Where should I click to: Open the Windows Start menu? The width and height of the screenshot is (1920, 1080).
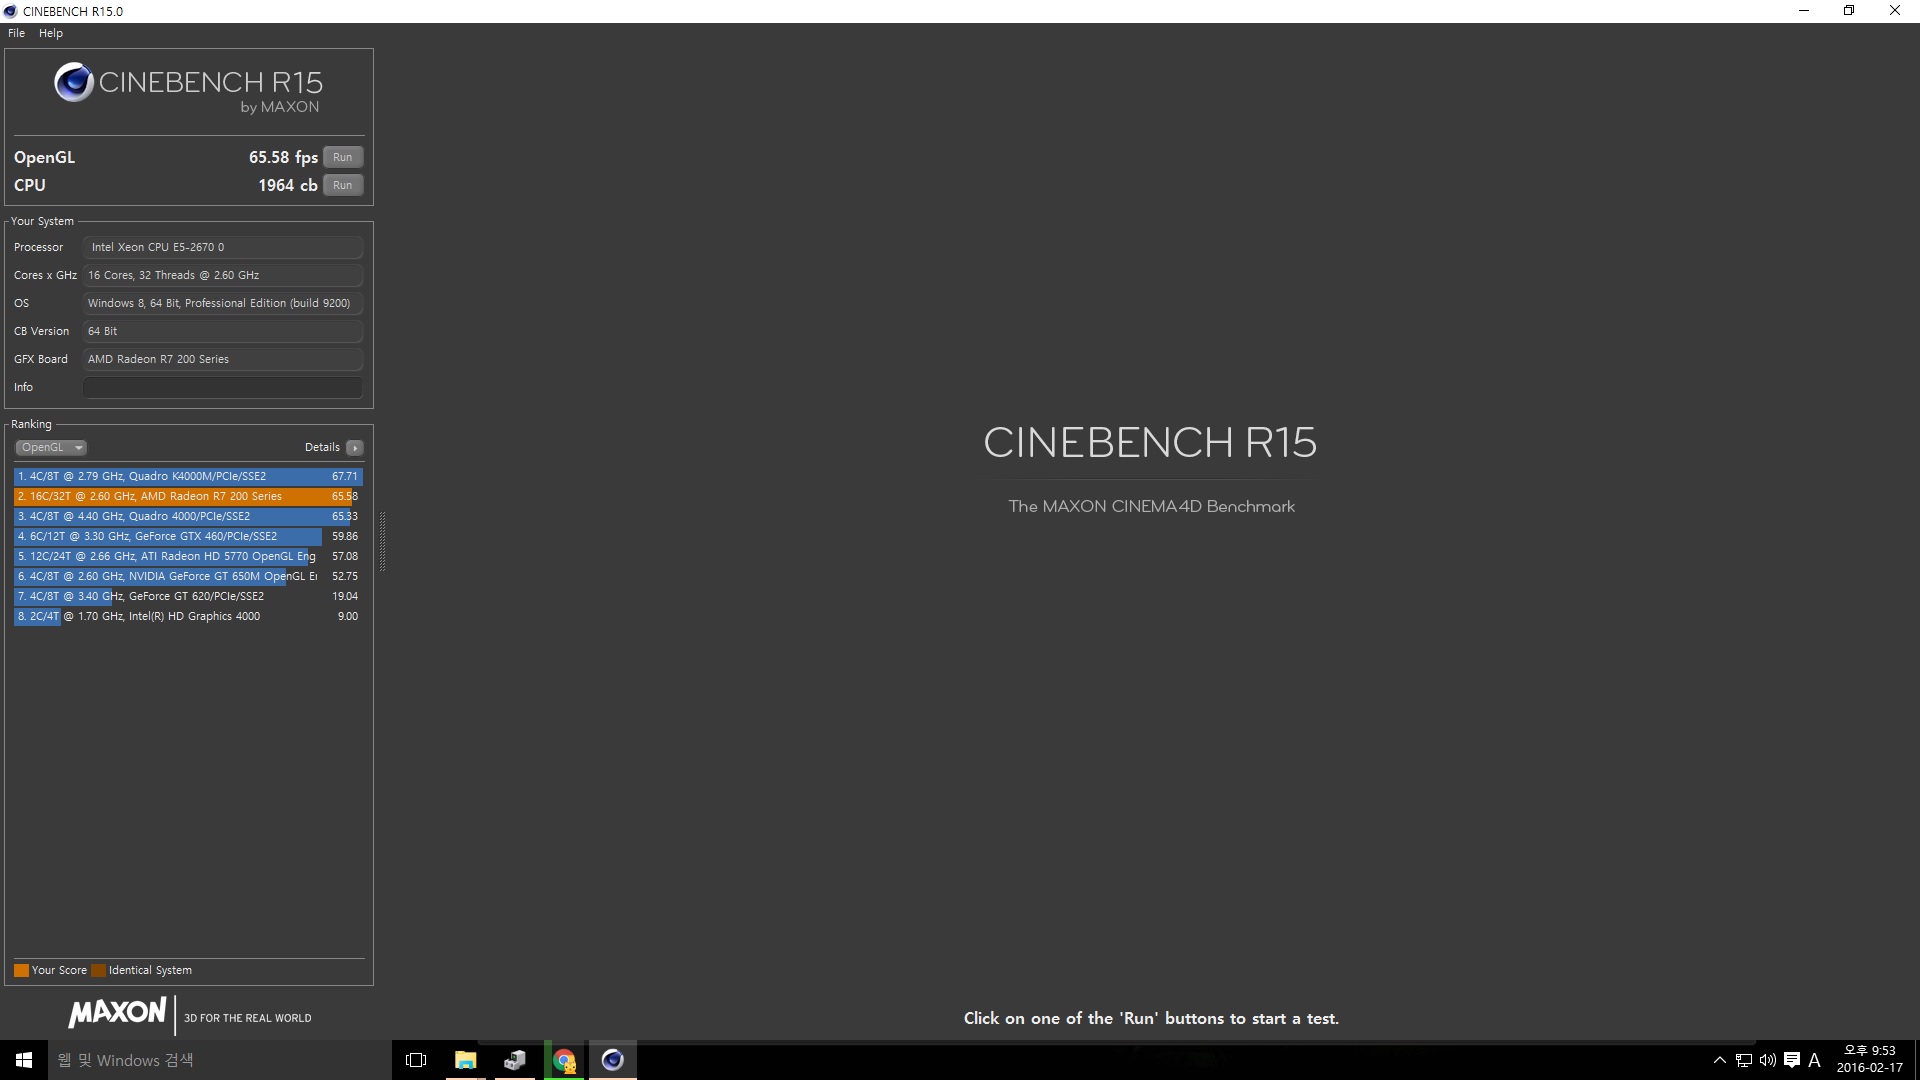[x=24, y=1060]
